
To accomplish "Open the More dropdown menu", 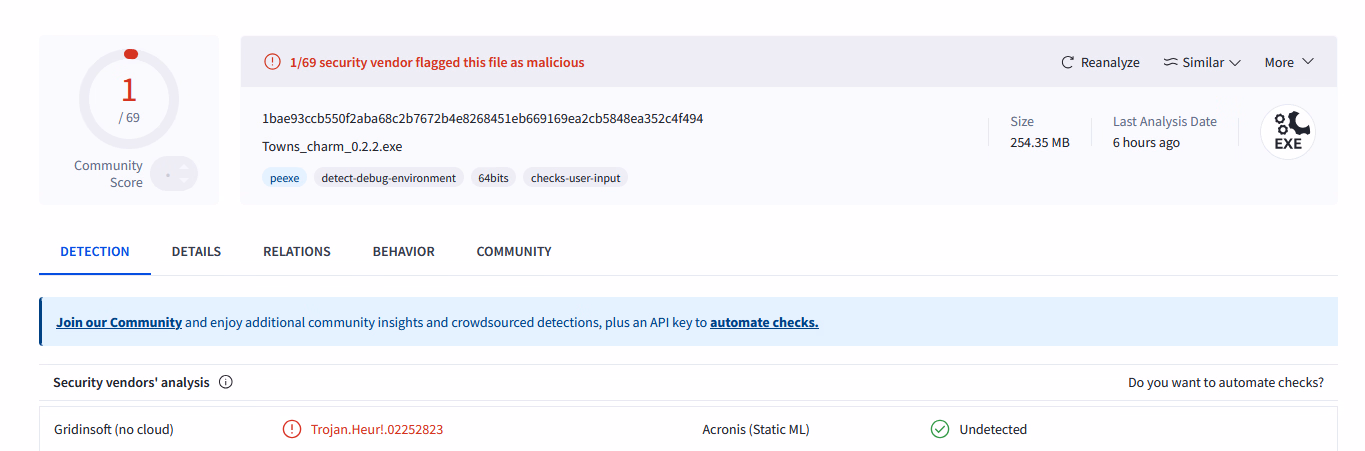I will pyautogui.click(x=1289, y=62).
